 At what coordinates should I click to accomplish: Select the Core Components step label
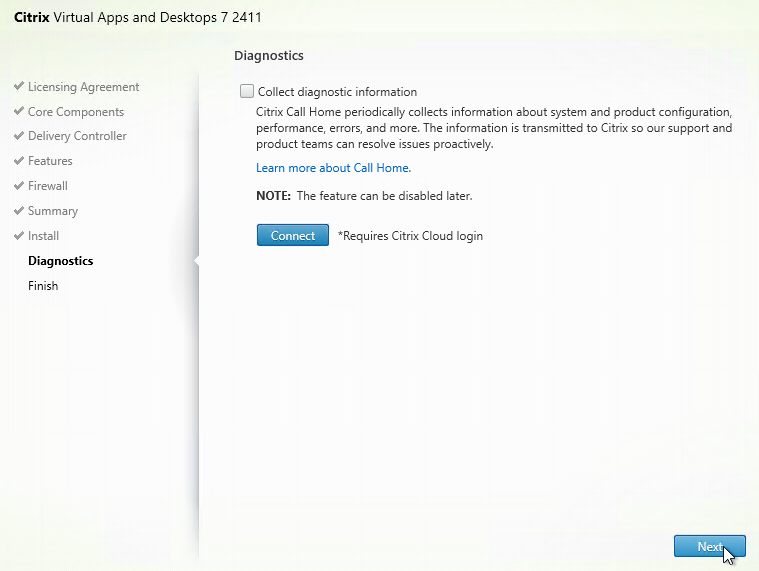pos(76,112)
